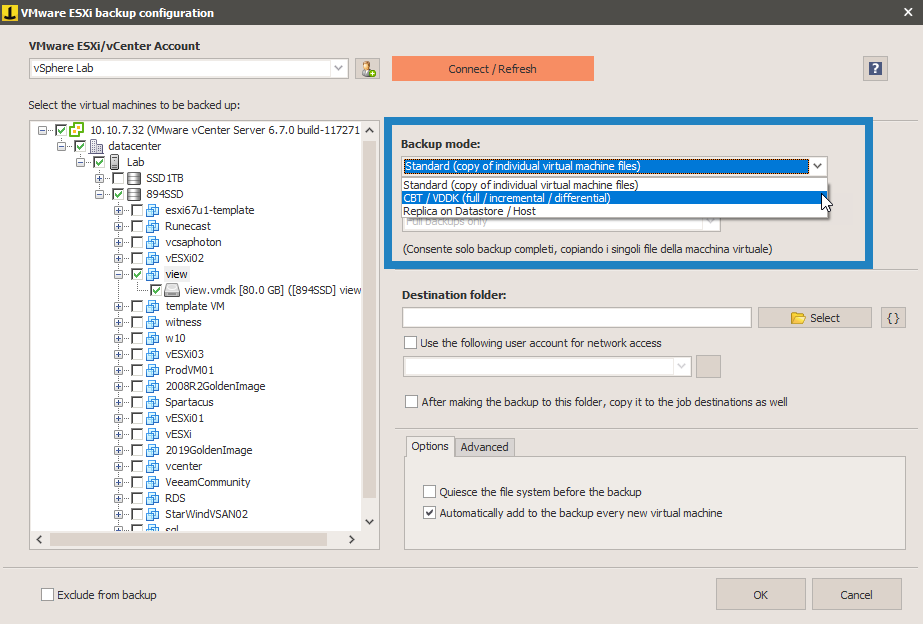Click the w10 VM icon
Image resolution: width=923 pixels, height=624 pixels.
click(x=153, y=338)
